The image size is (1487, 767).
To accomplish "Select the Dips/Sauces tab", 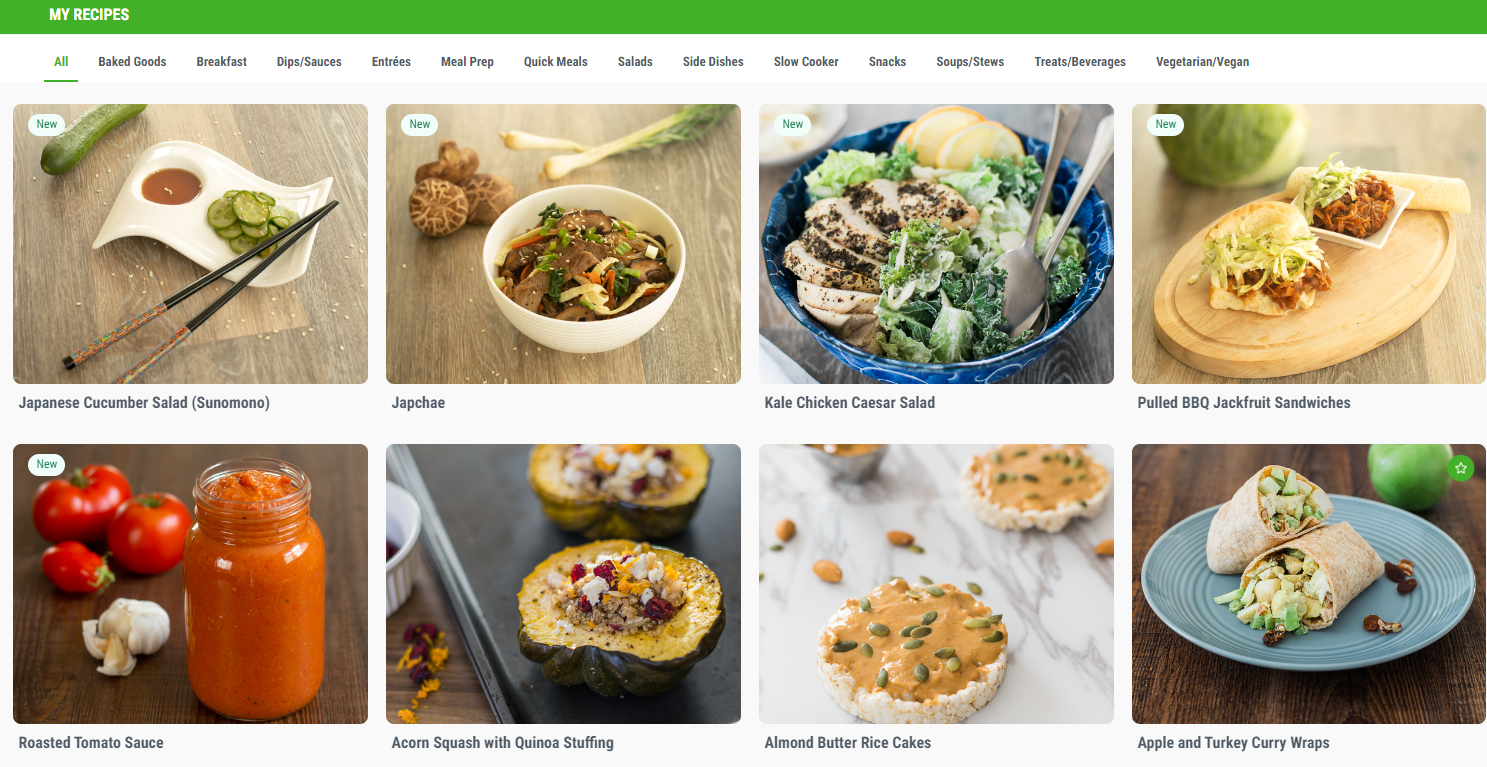I will 309,62.
